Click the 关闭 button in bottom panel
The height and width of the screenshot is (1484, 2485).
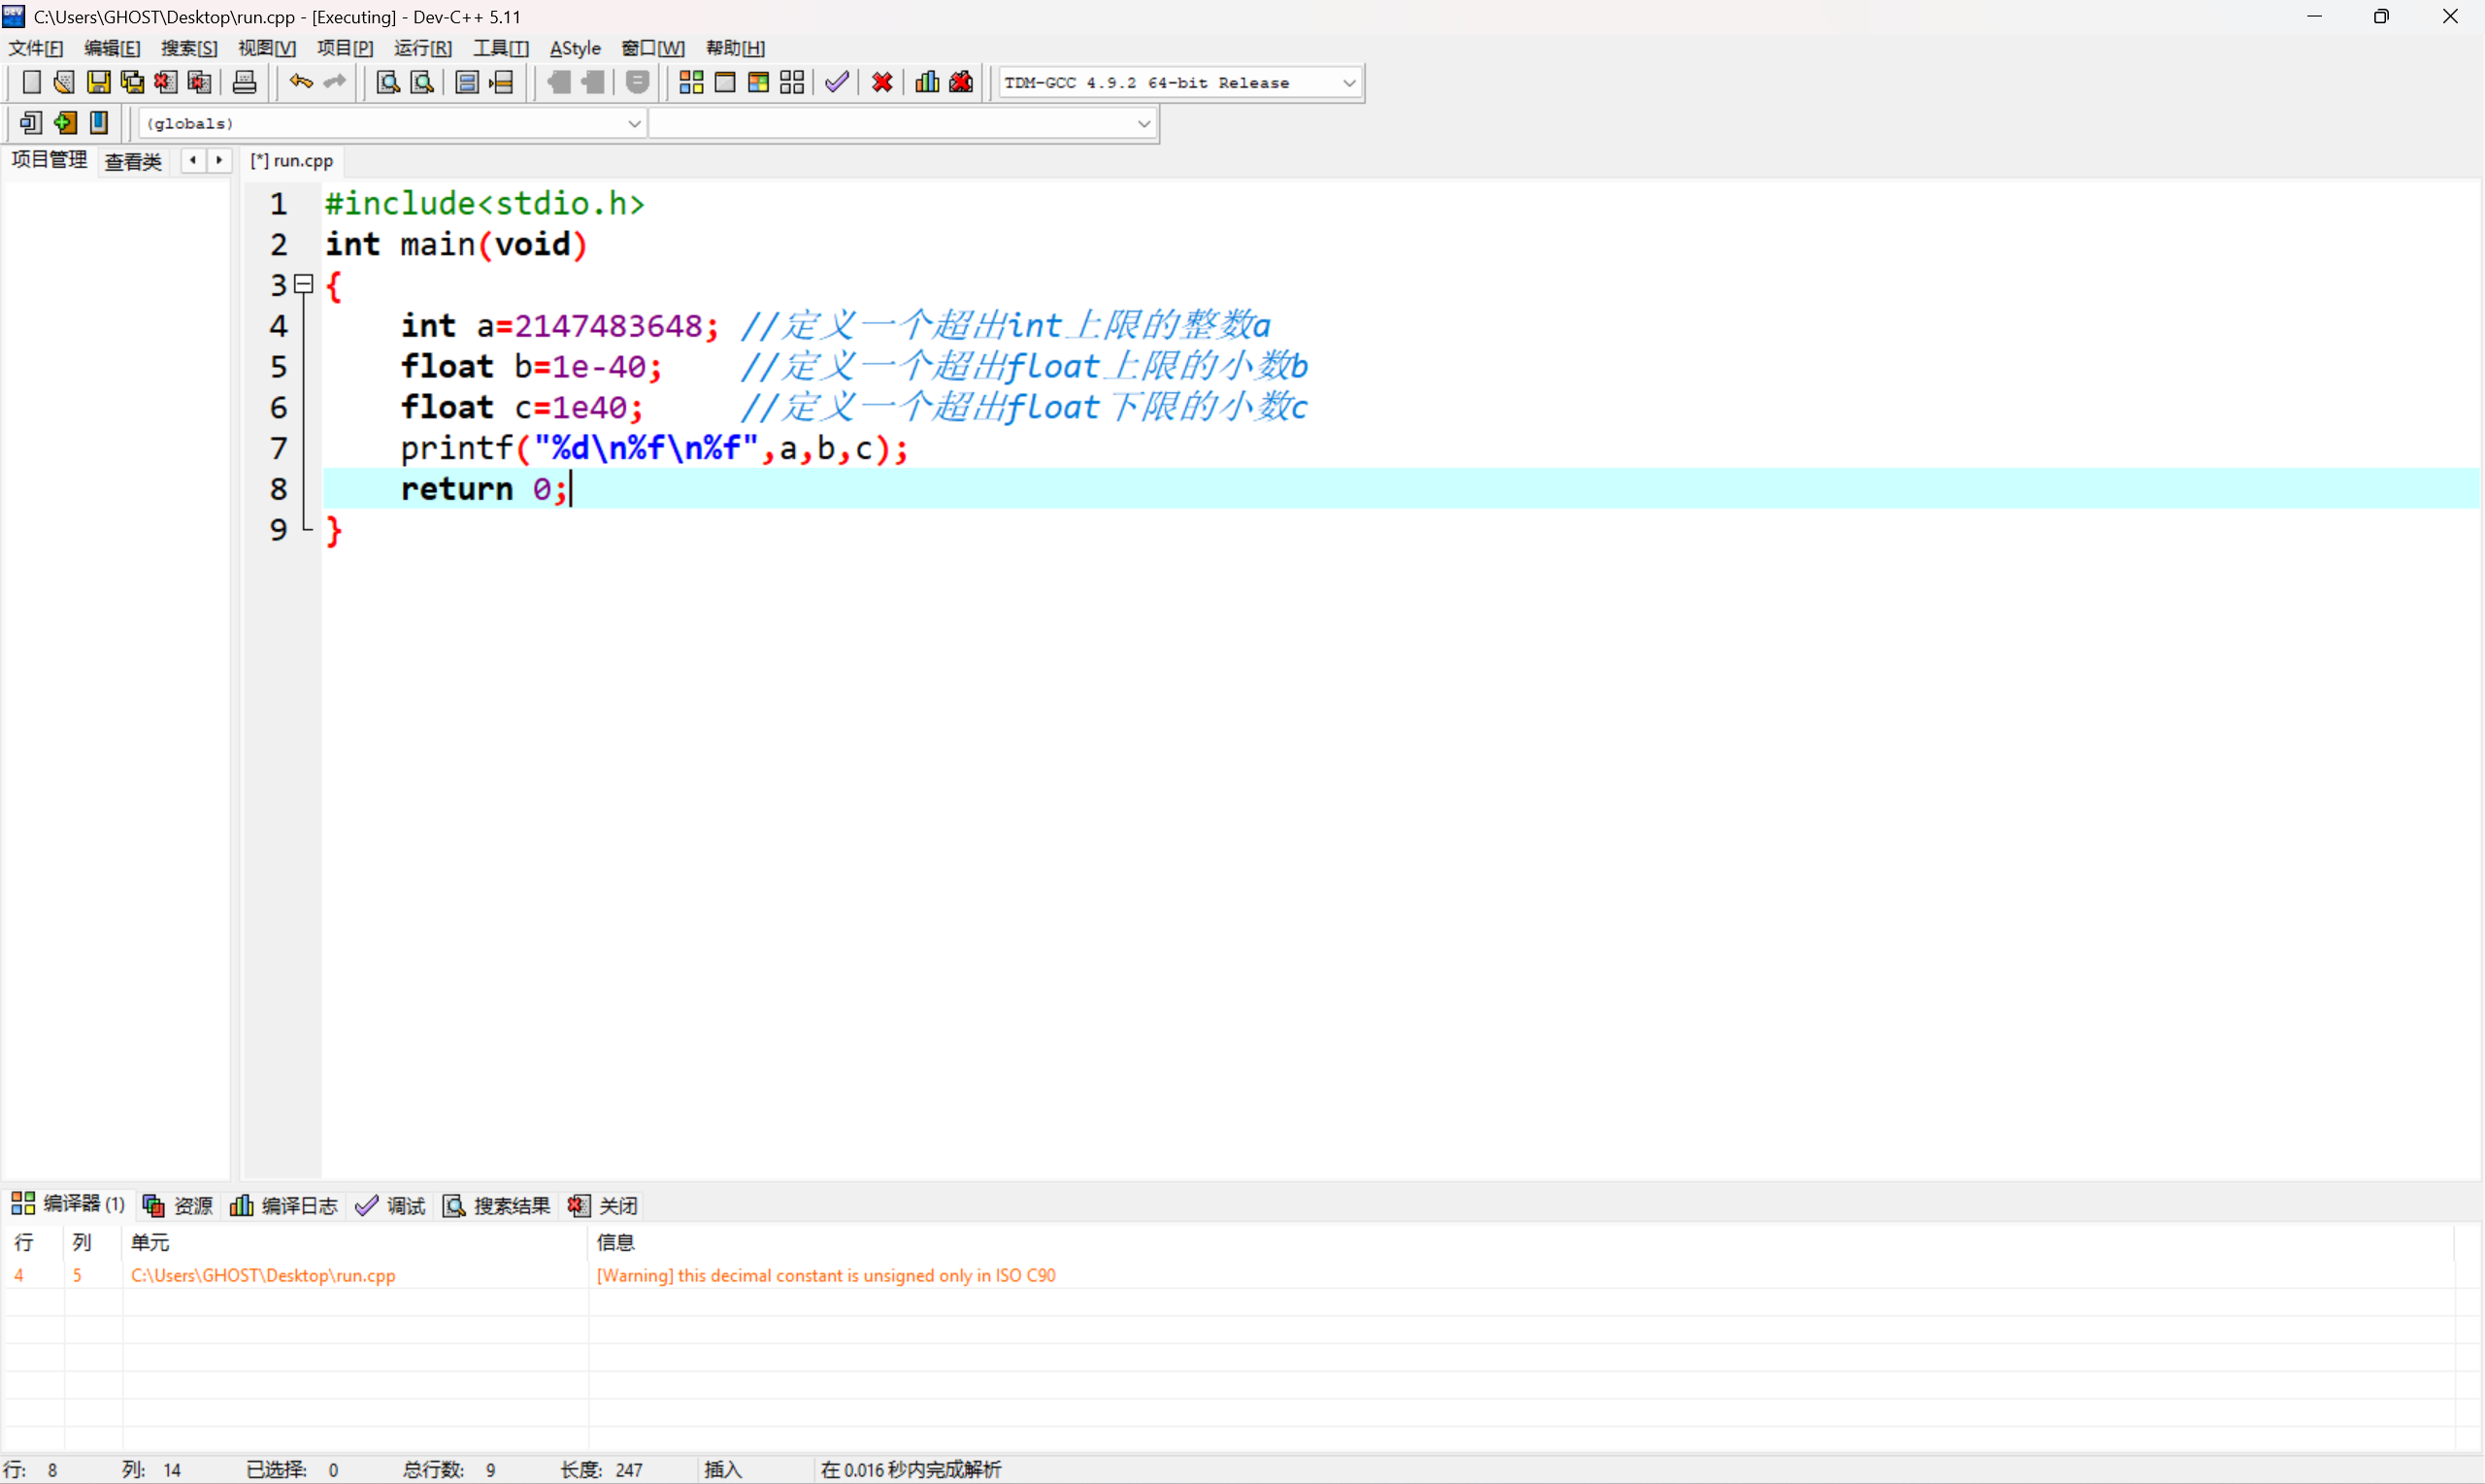(604, 1205)
